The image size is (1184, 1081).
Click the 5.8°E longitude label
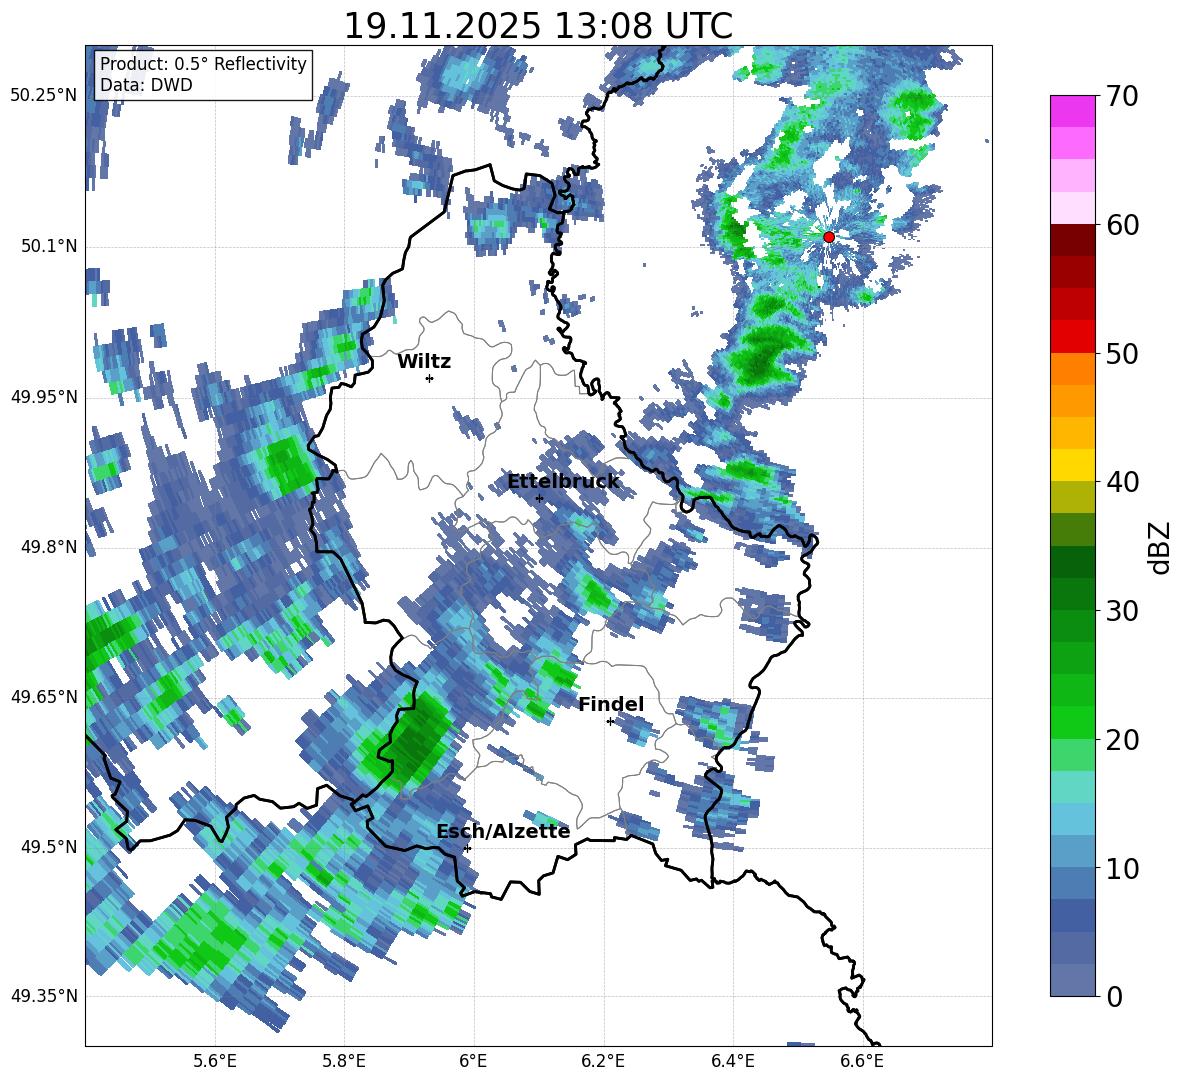pos(344,1061)
